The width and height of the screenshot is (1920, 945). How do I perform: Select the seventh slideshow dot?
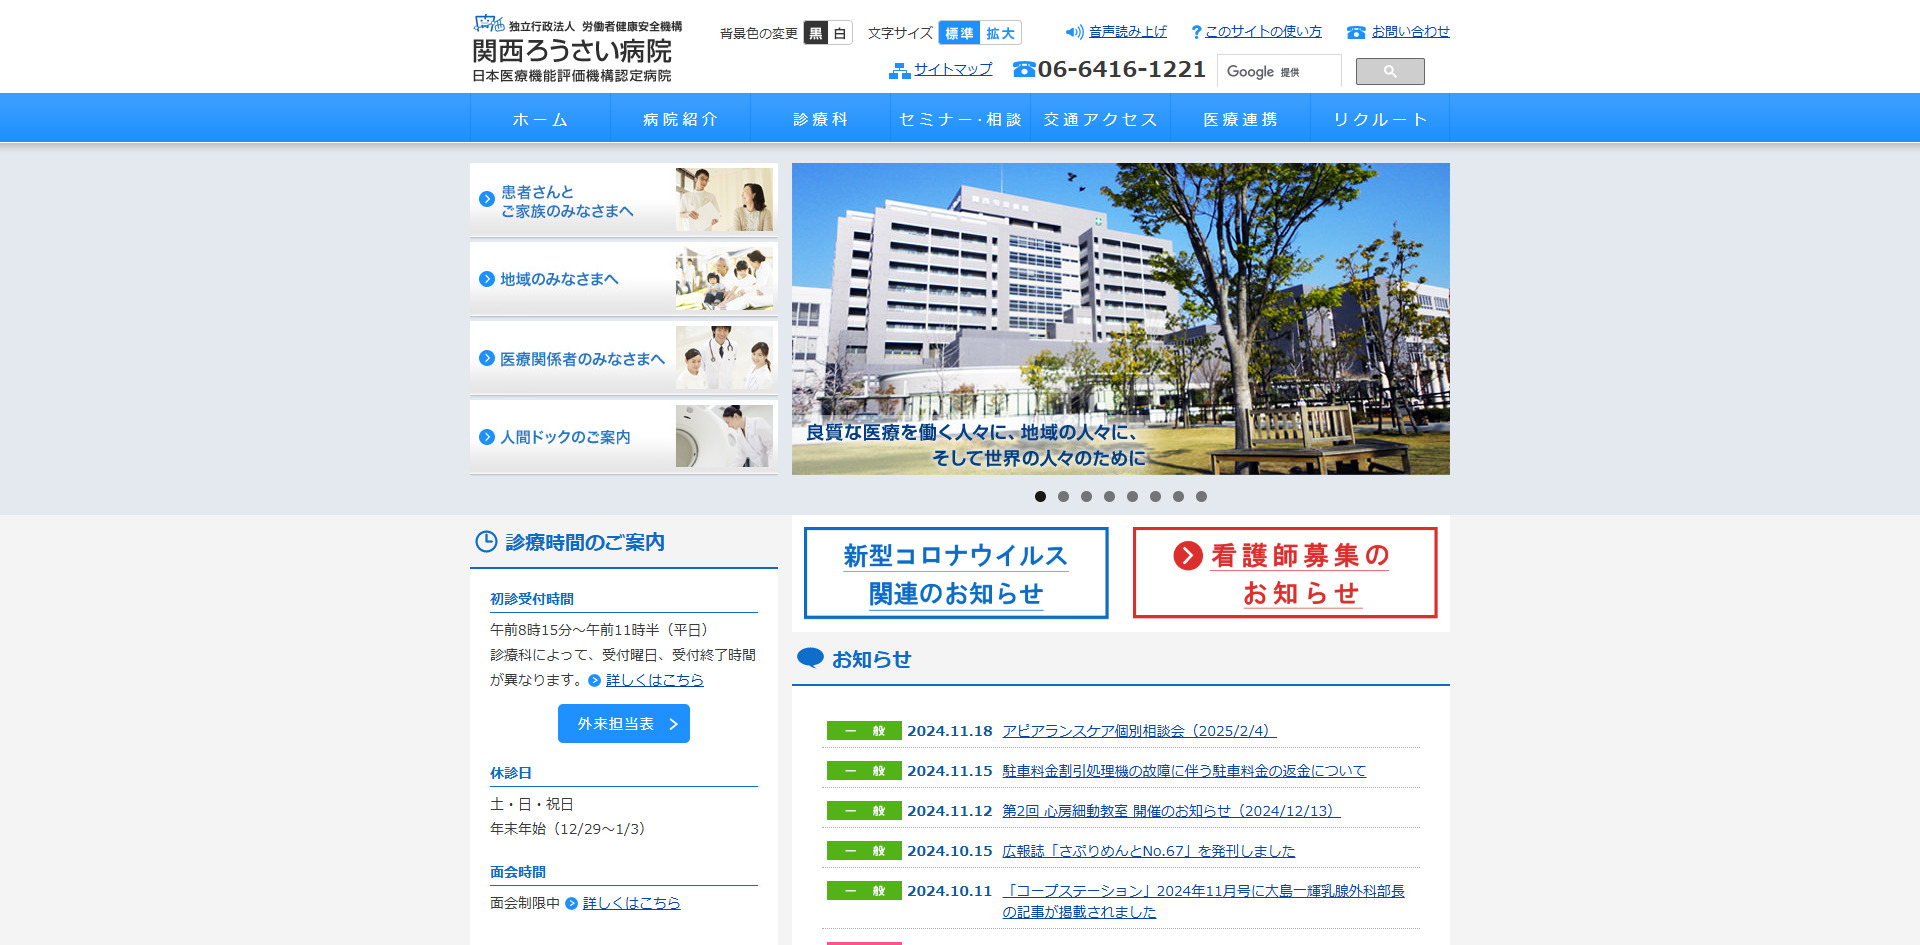[x=1178, y=496]
